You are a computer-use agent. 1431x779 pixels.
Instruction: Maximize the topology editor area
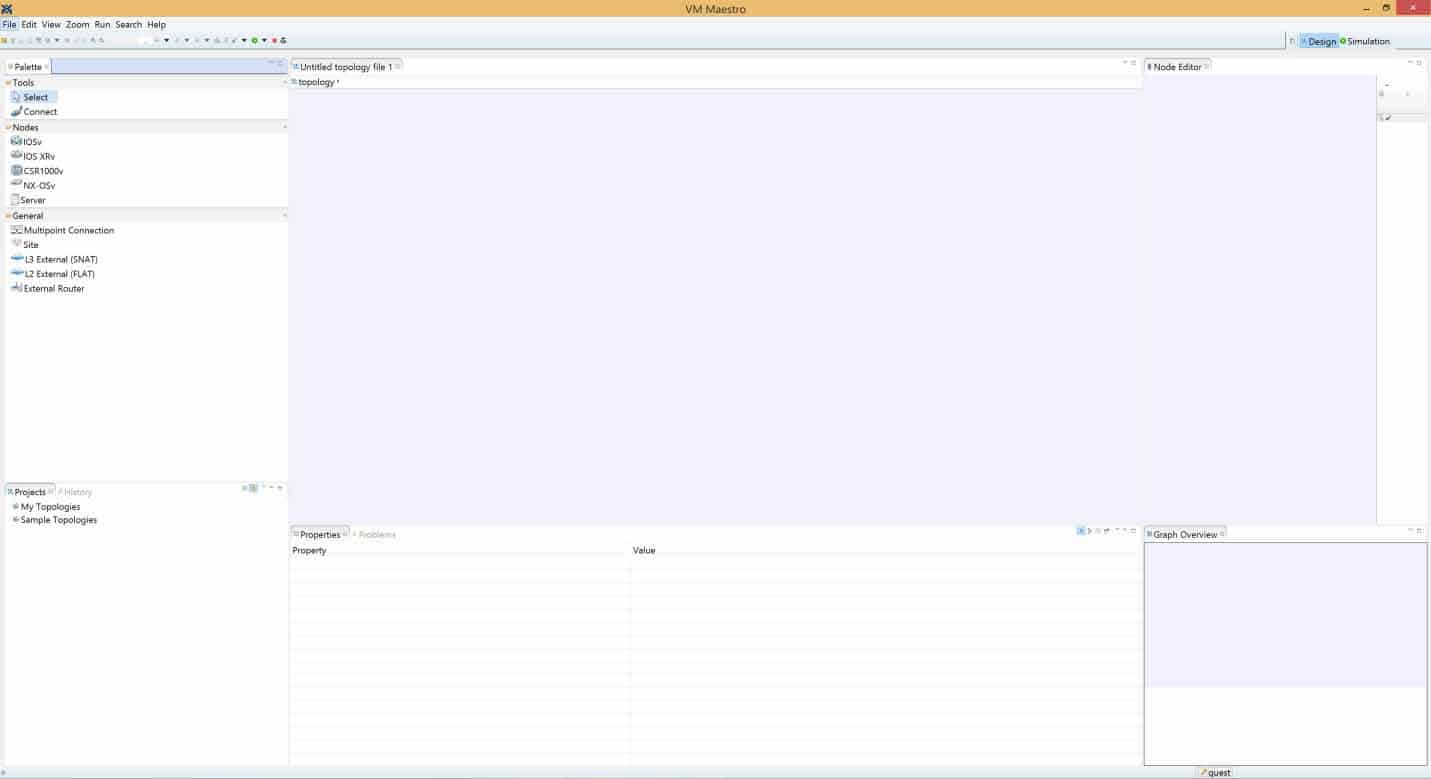1134,63
